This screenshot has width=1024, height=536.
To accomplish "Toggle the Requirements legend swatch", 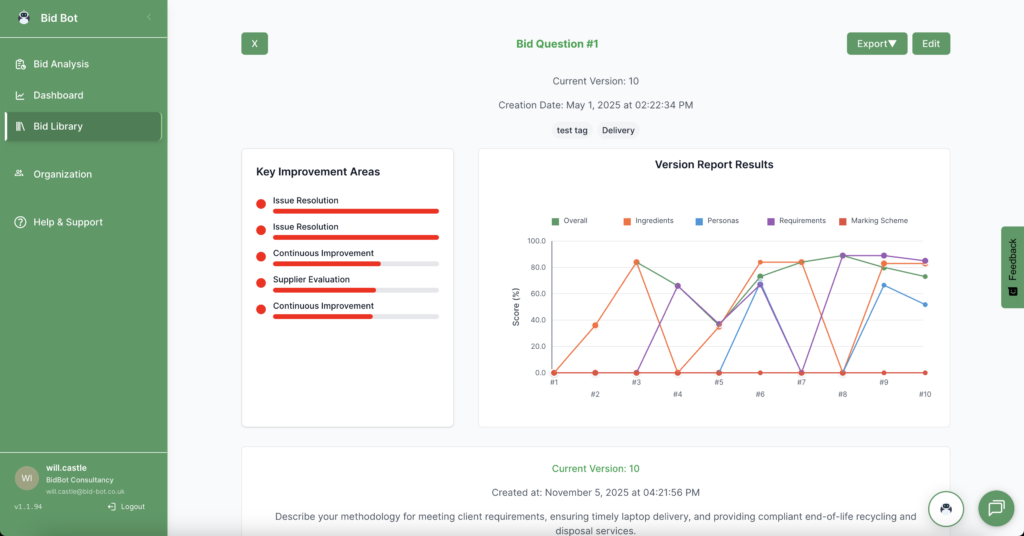I will click(x=771, y=221).
